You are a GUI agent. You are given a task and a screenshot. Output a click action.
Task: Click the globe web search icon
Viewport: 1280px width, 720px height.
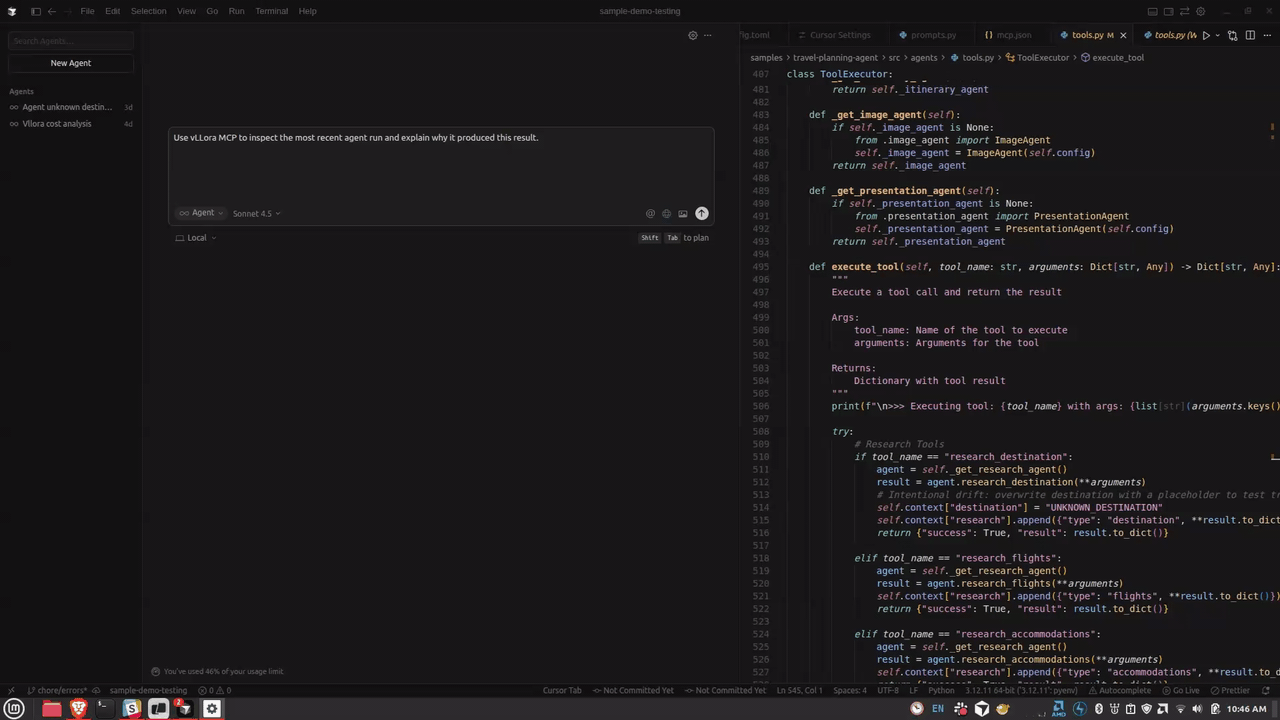click(666, 213)
